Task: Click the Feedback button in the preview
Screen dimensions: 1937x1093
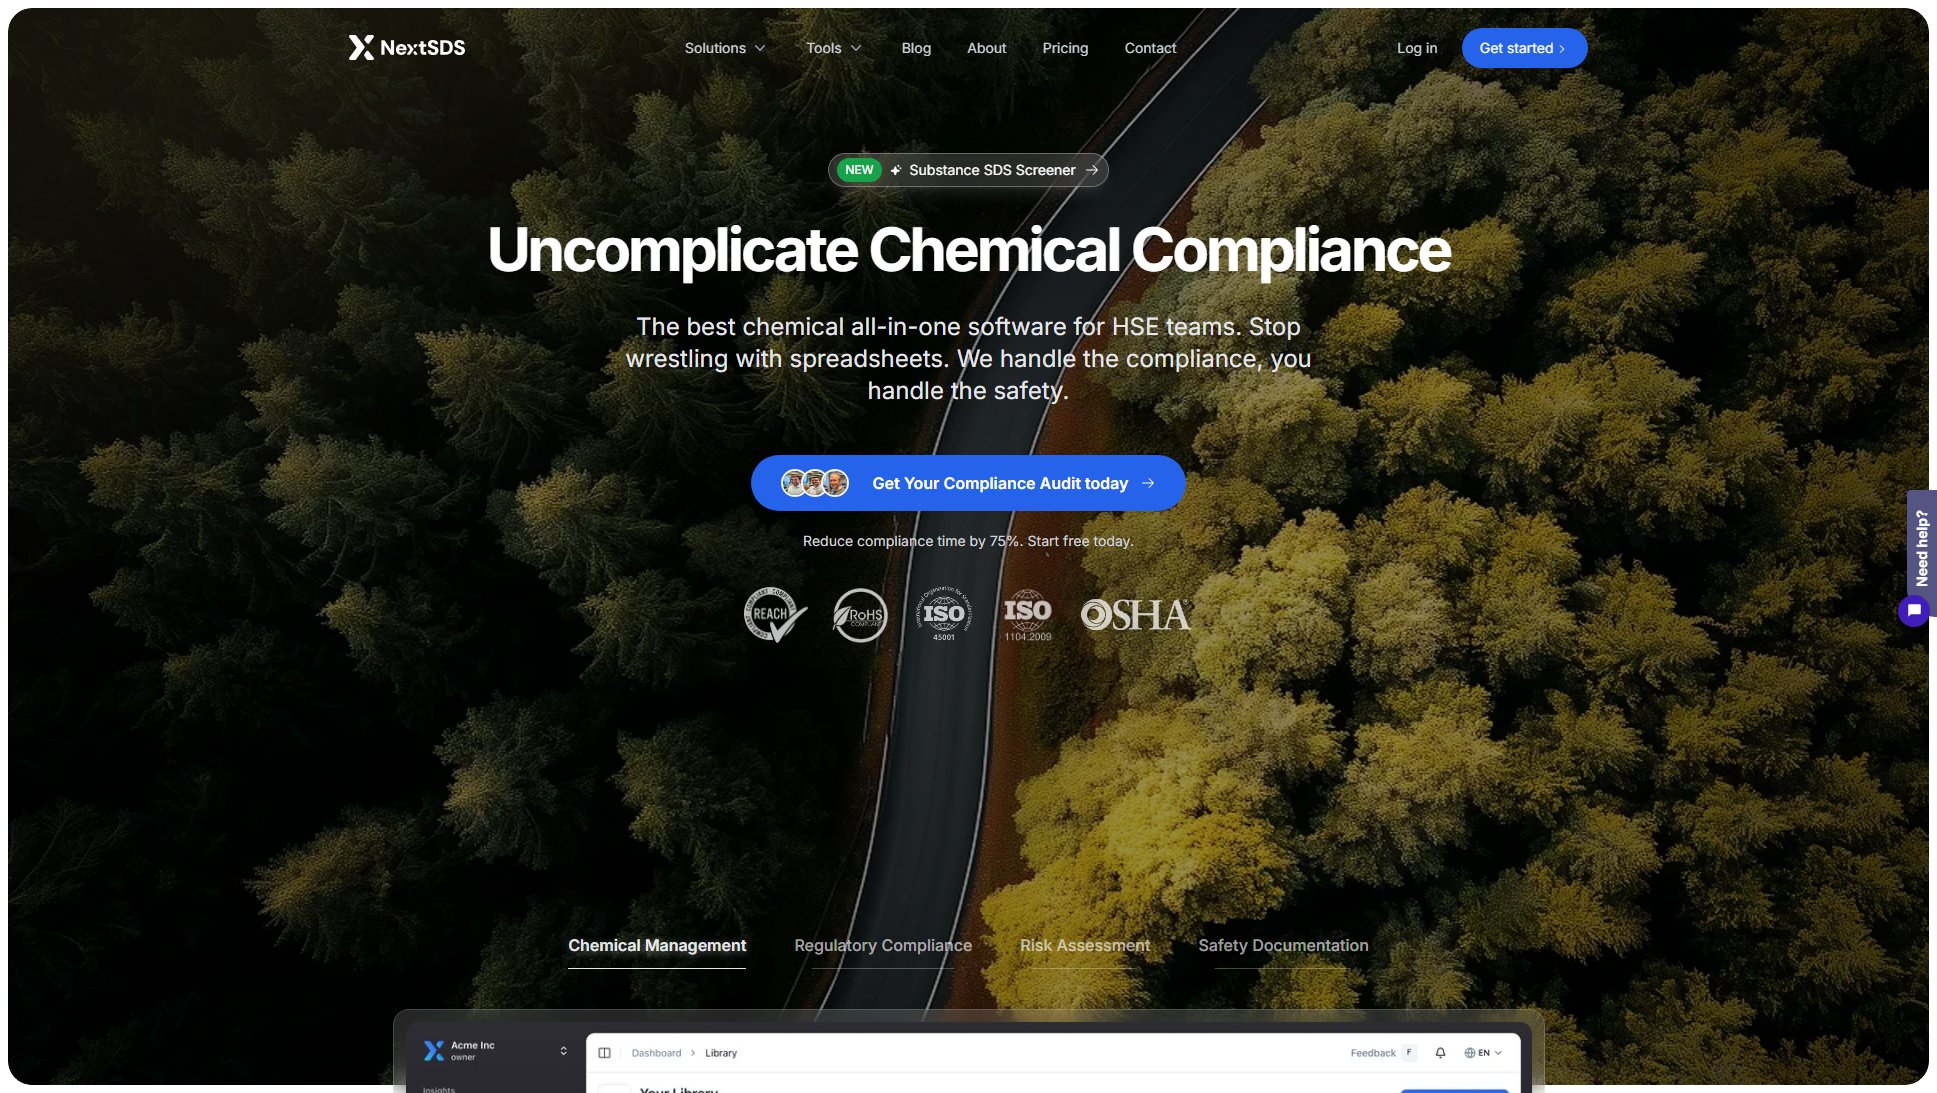Action: click(1382, 1053)
